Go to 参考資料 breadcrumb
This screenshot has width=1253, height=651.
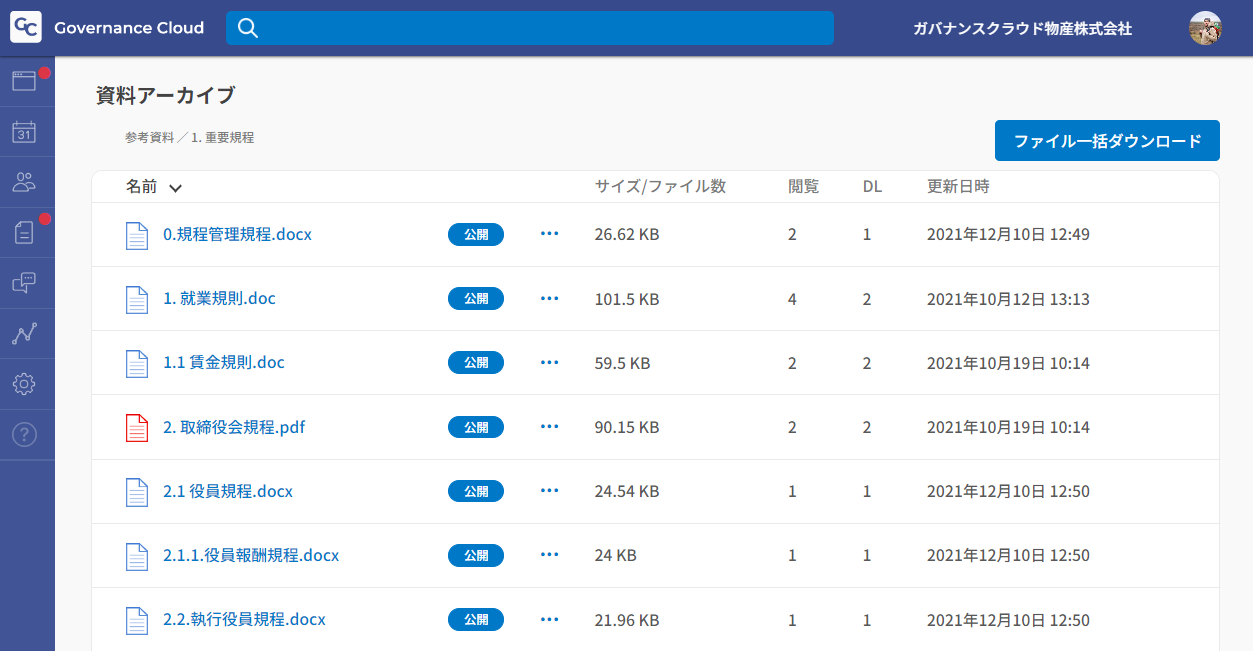(150, 137)
